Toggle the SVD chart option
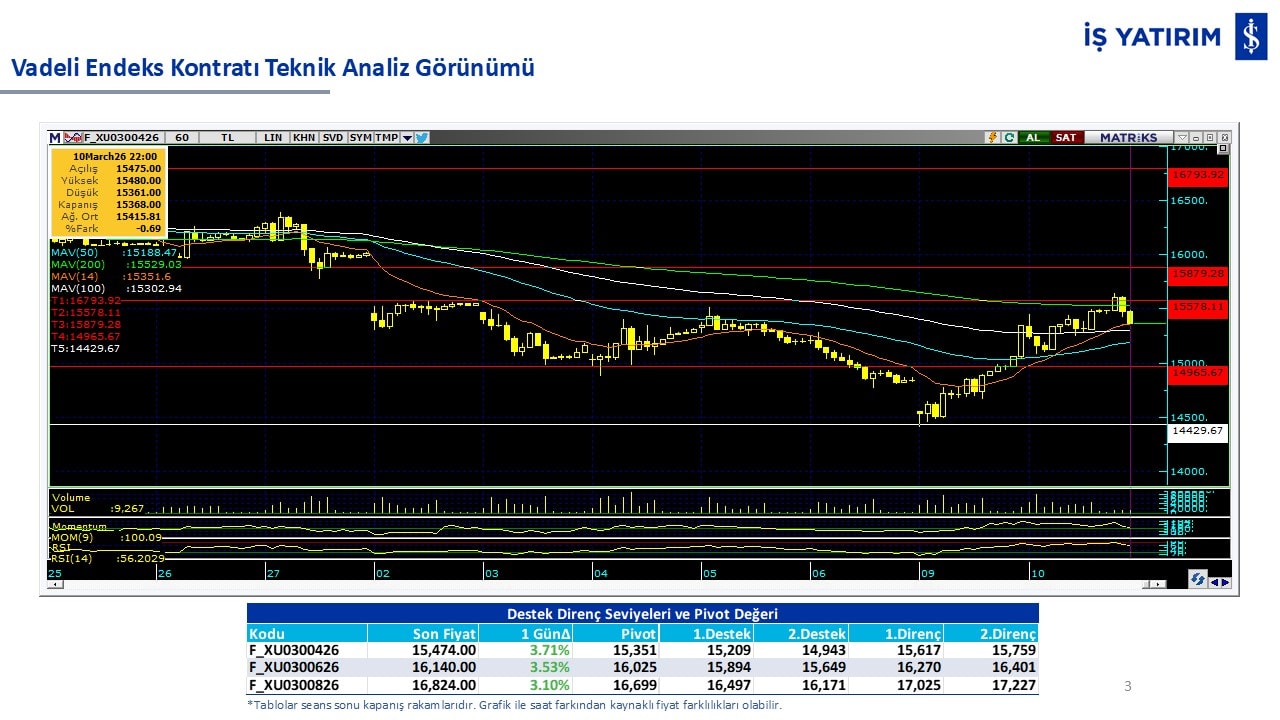 [333, 138]
